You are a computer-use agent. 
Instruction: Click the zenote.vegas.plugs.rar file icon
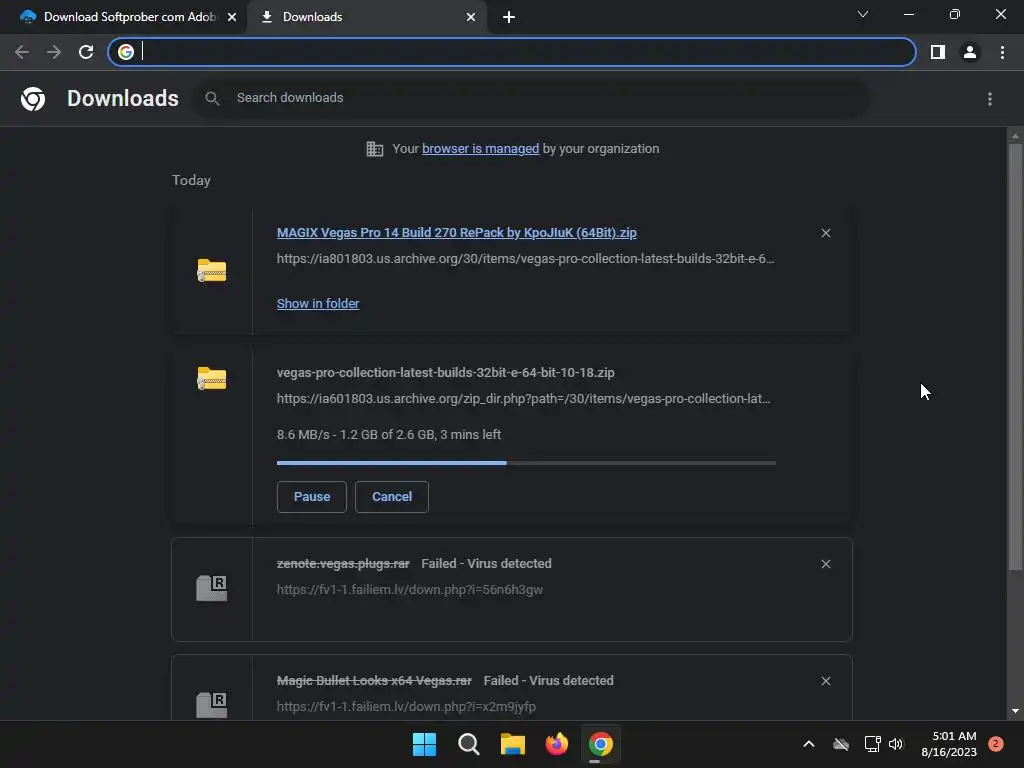click(x=212, y=588)
